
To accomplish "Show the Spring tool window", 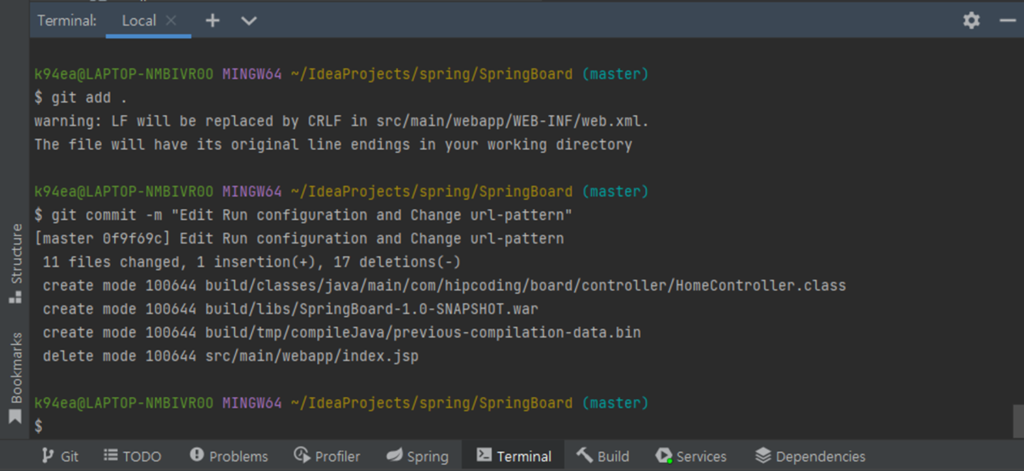I will pos(417,456).
